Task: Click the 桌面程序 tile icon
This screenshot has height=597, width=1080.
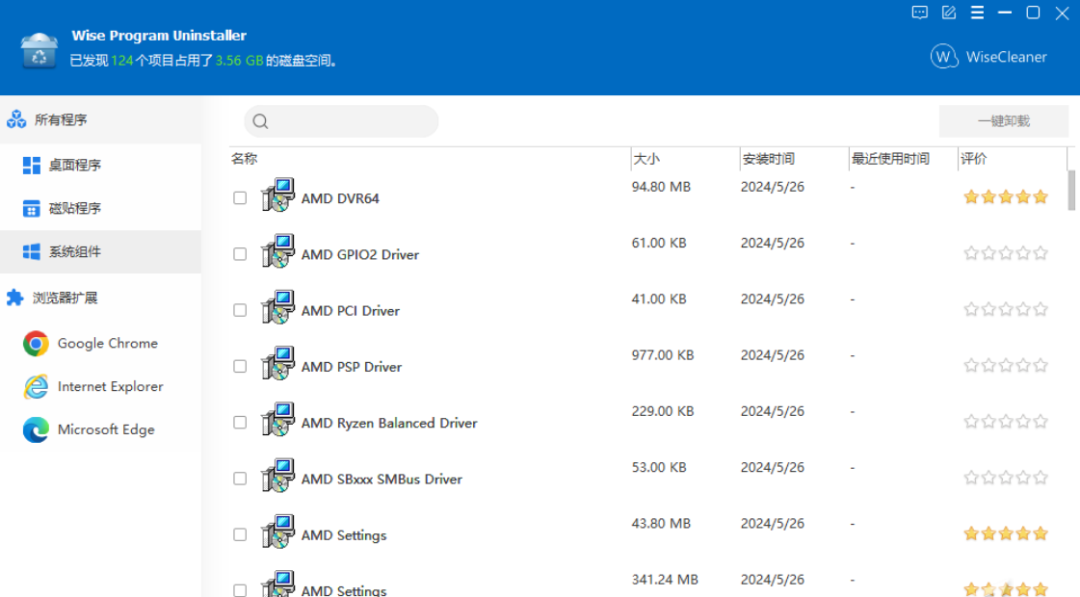Action: coord(31,165)
